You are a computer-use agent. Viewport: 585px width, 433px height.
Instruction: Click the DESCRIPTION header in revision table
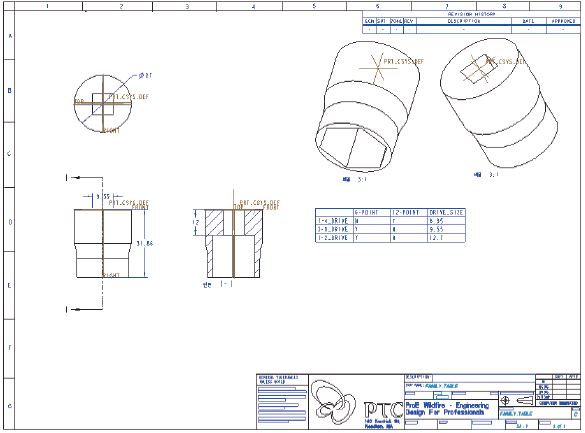pos(464,21)
